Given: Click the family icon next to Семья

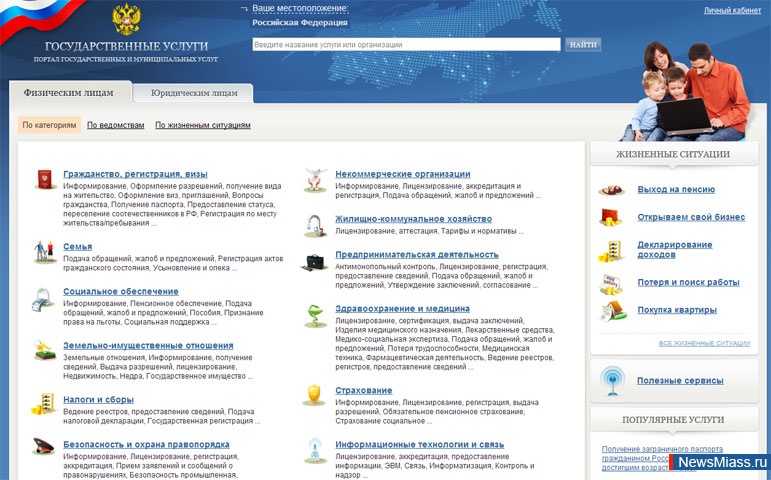Looking at the screenshot, I should (x=44, y=251).
